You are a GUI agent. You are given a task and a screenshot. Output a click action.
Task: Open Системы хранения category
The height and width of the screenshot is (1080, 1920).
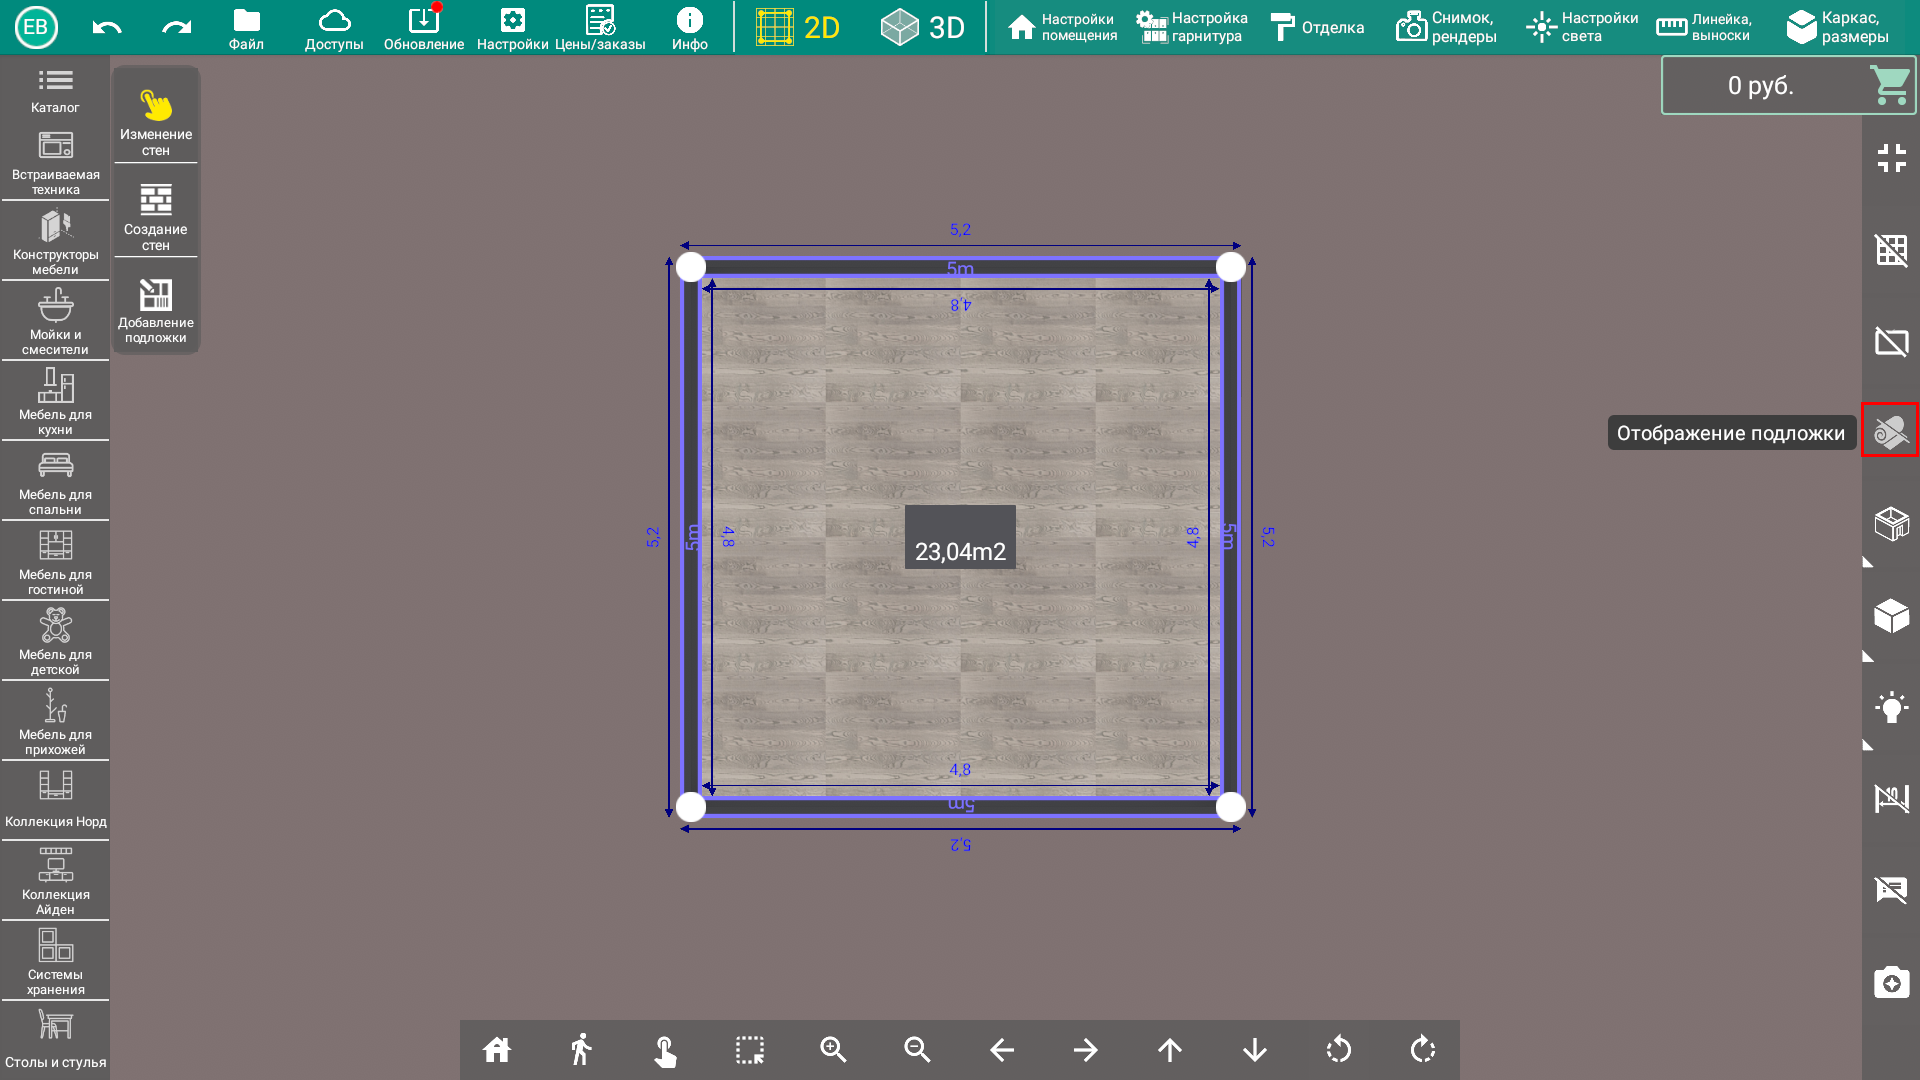click(55, 962)
